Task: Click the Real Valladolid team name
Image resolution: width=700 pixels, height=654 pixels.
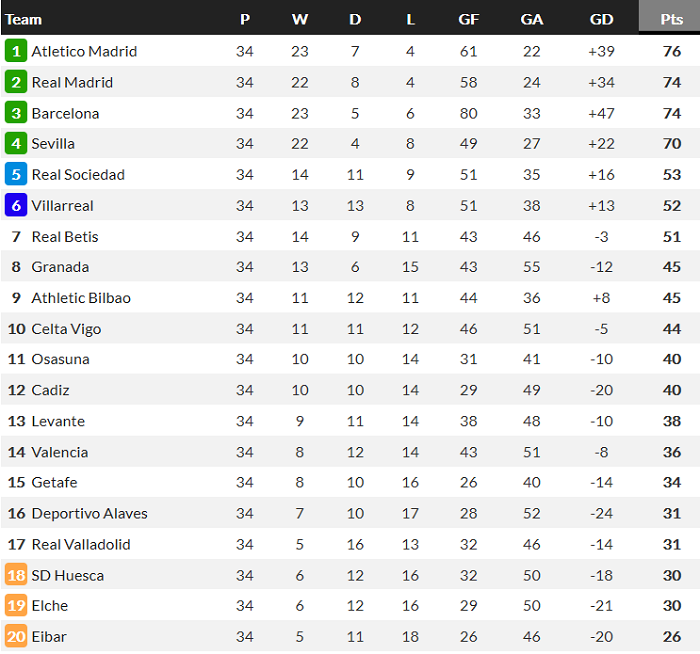Action: coord(81,545)
